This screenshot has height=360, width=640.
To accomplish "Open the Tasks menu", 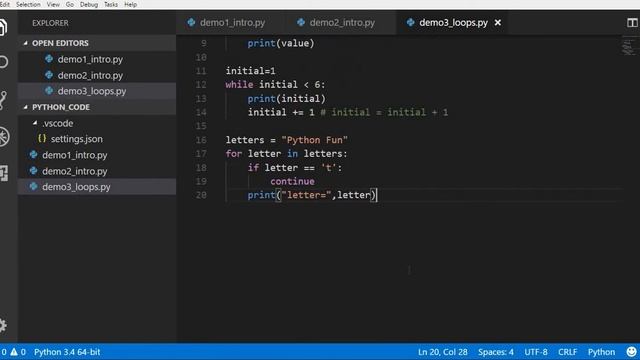I will (111, 4).
